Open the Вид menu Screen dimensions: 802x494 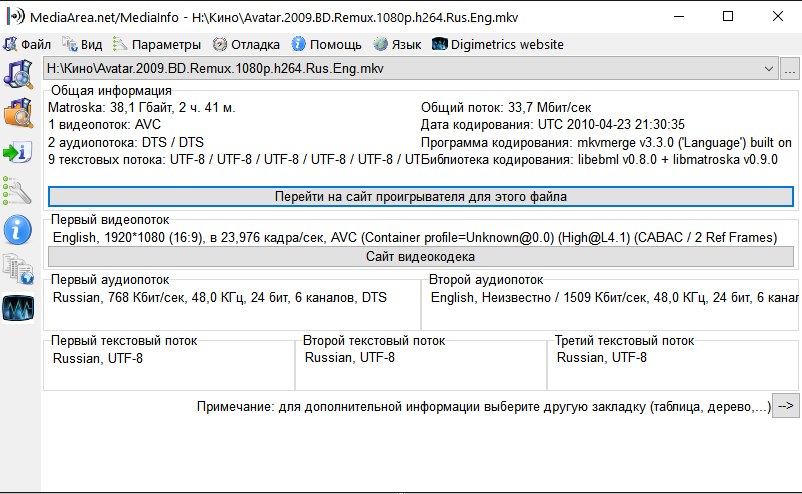tap(82, 44)
